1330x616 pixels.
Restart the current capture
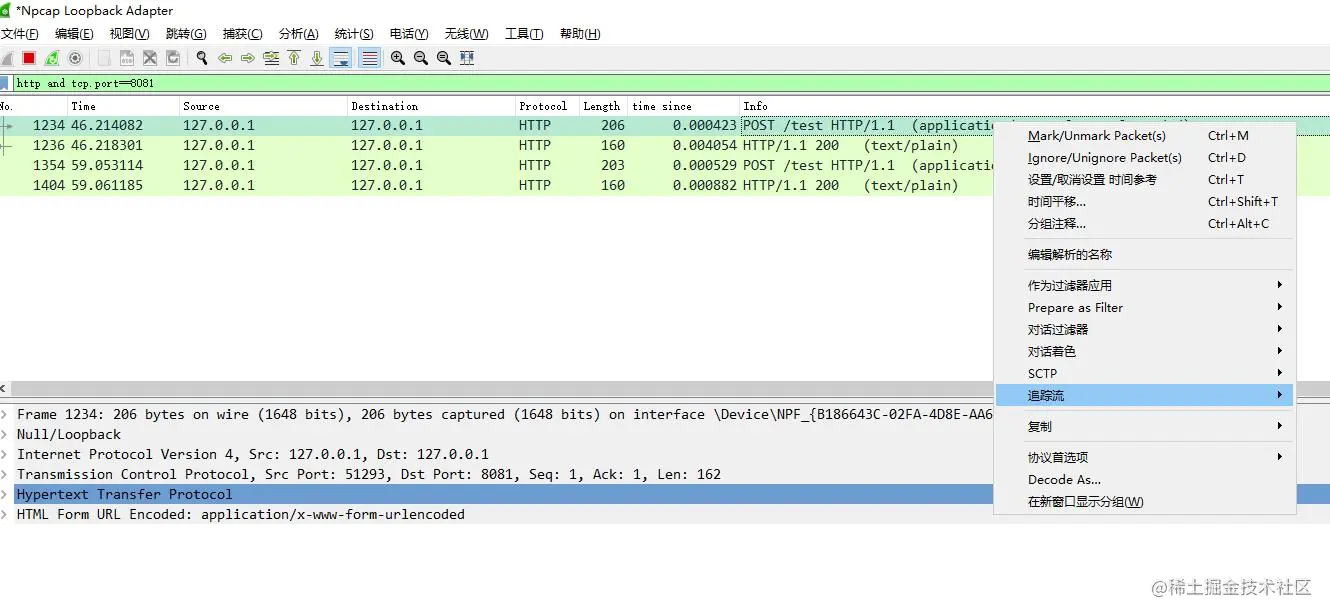coord(52,58)
